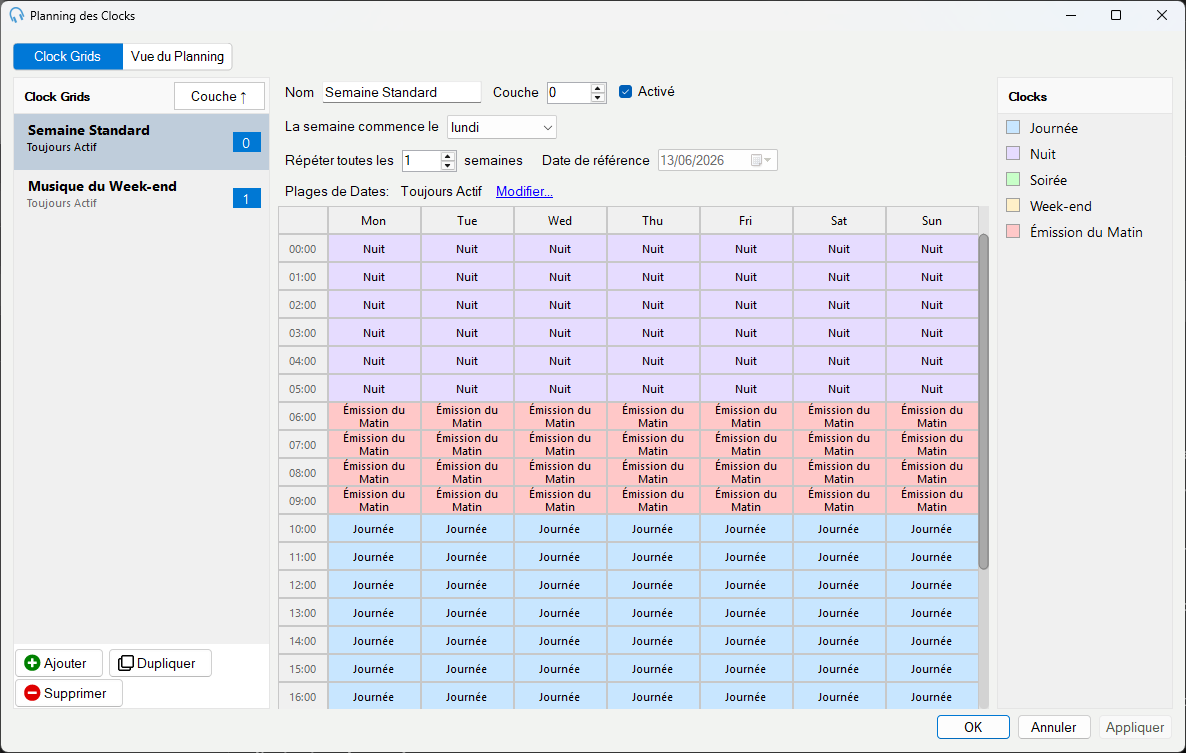Decrease Répéter toutes les weeks spinner

coord(448,165)
